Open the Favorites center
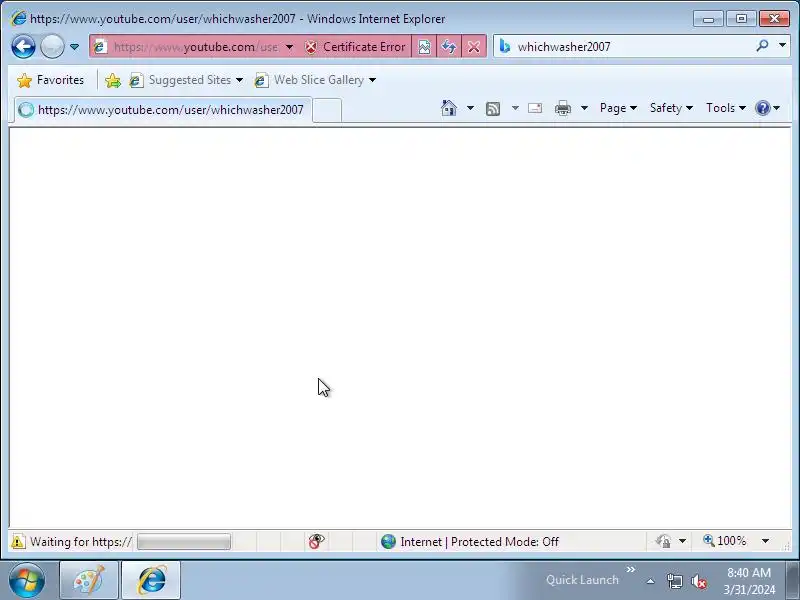This screenshot has height=600, width=800. pos(51,80)
